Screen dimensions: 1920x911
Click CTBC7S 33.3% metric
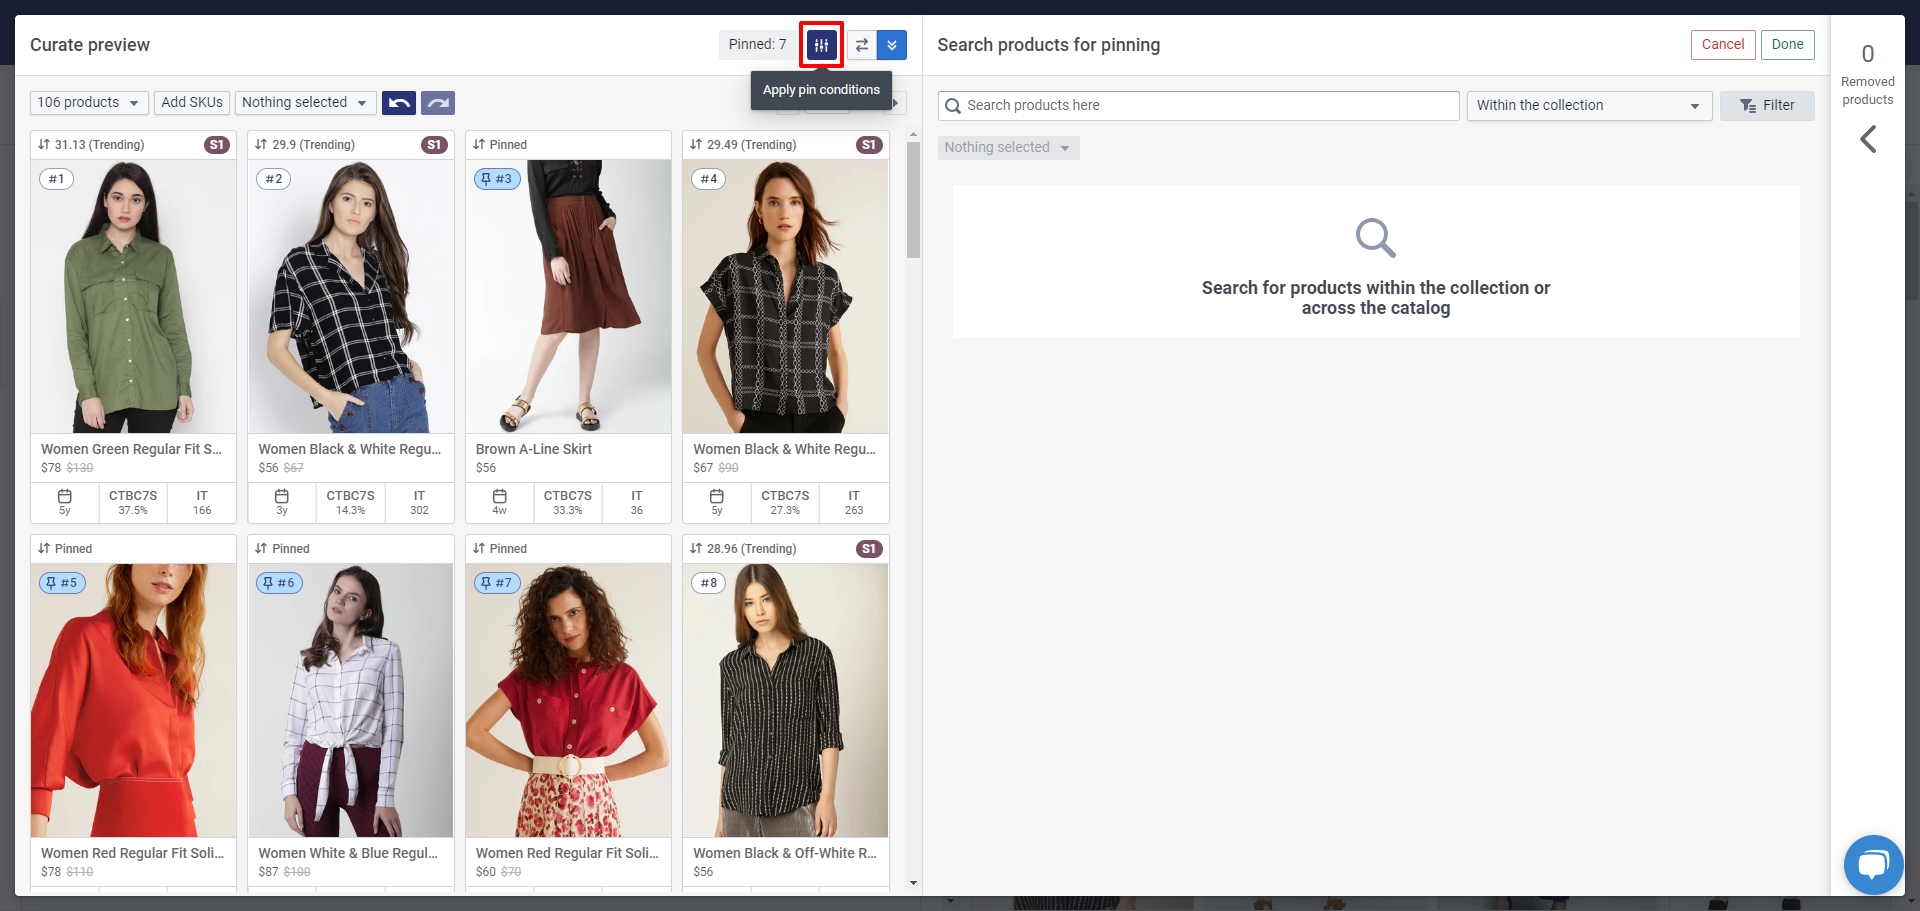pos(568,503)
